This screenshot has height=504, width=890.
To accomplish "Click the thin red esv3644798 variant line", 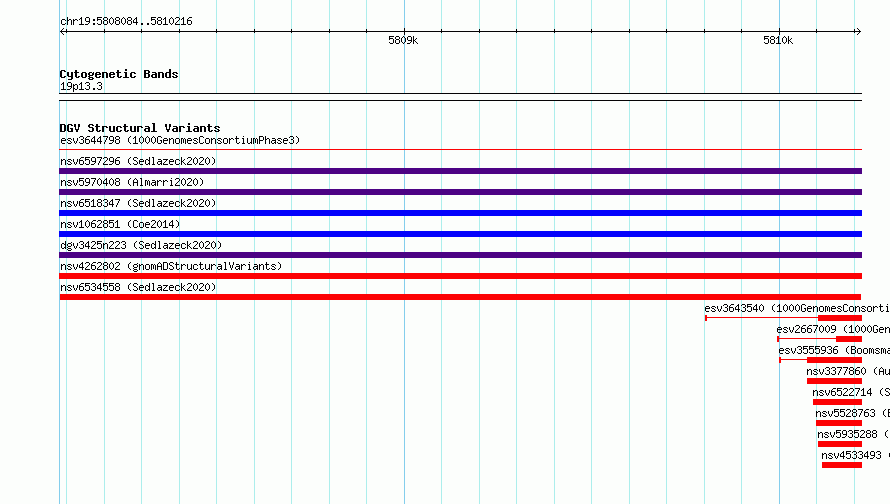I will tap(460, 150).
